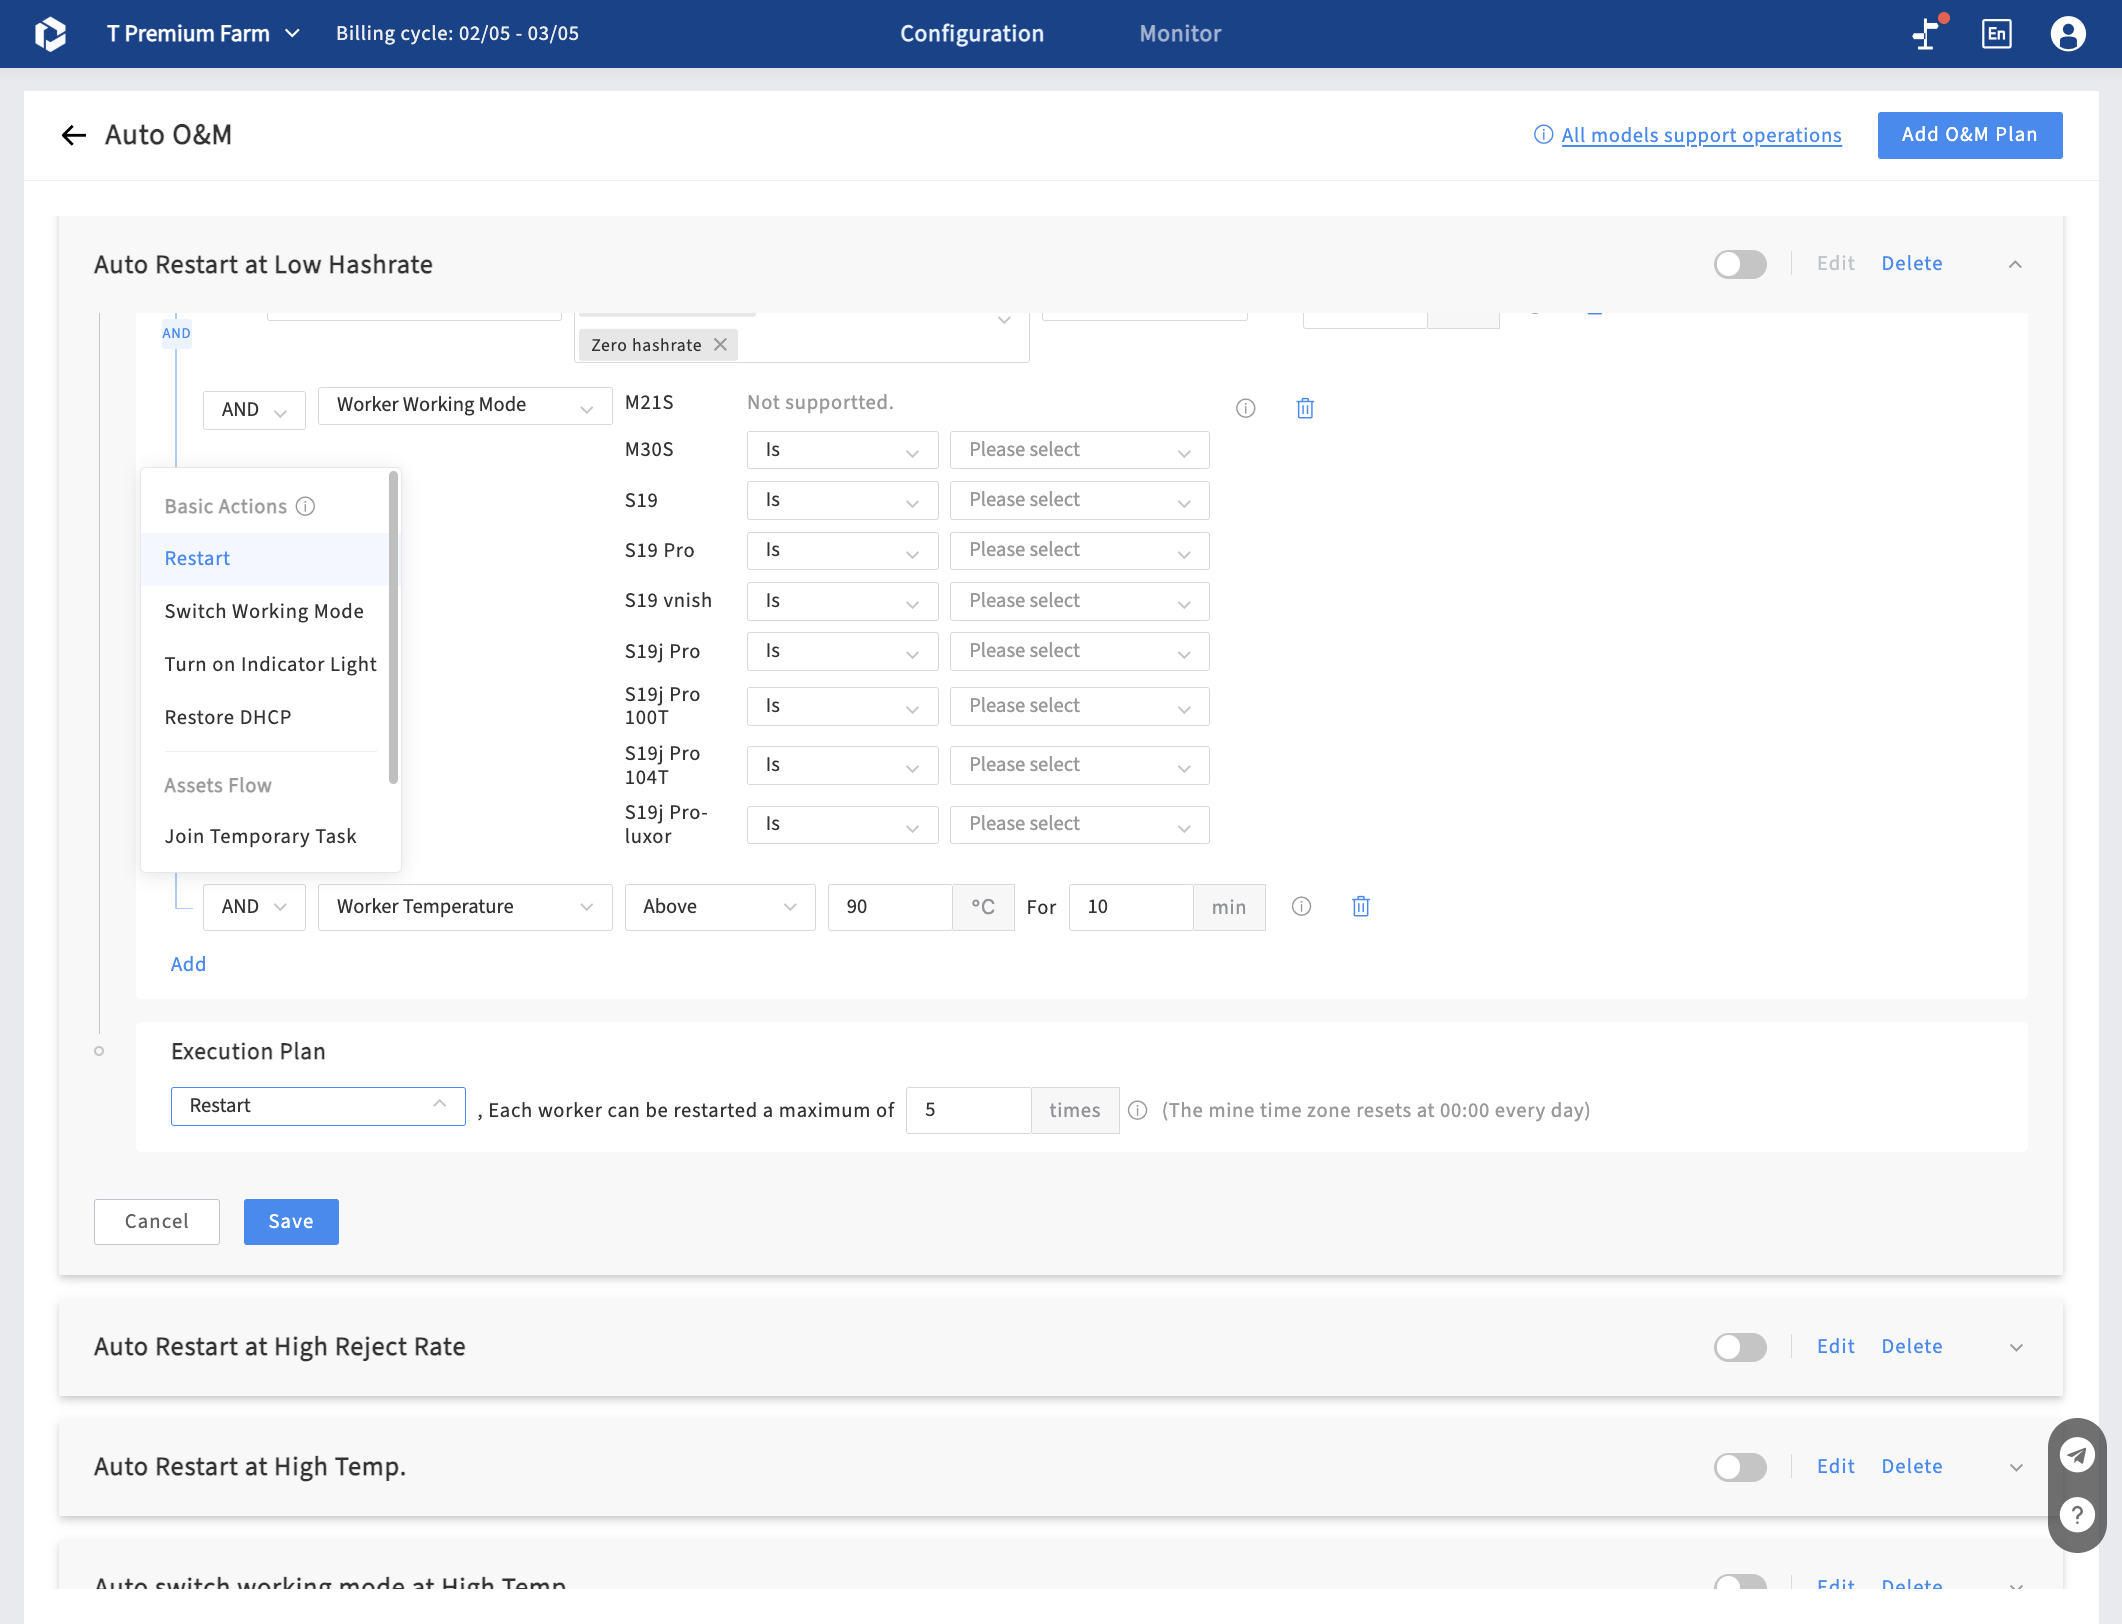
Task: Cancel editing the plan
Action: pyautogui.click(x=157, y=1222)
